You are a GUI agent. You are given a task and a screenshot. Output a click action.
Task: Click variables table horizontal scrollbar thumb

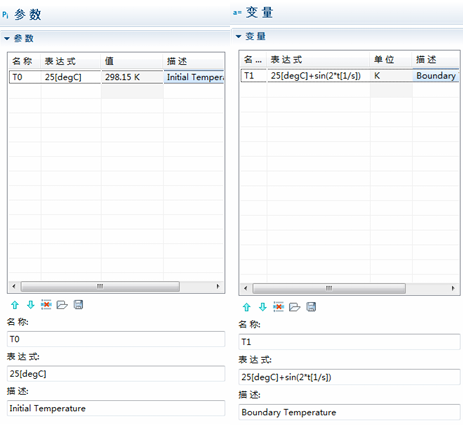tap(329, 288)
